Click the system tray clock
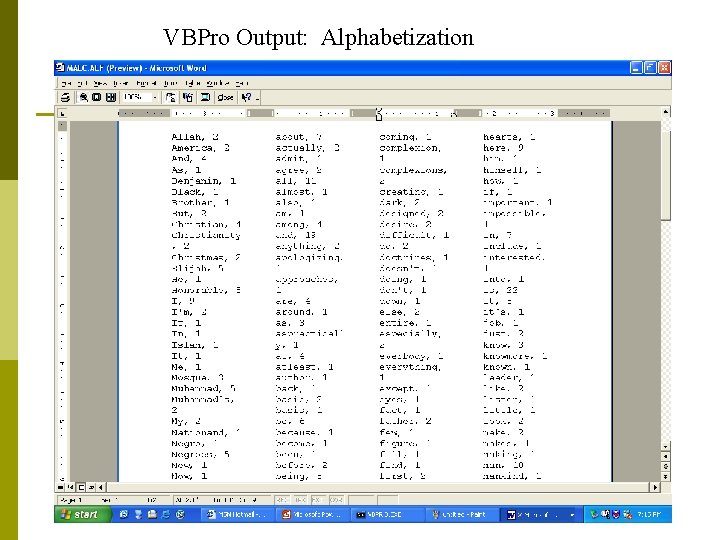720x540 pixels. (649, 515)
